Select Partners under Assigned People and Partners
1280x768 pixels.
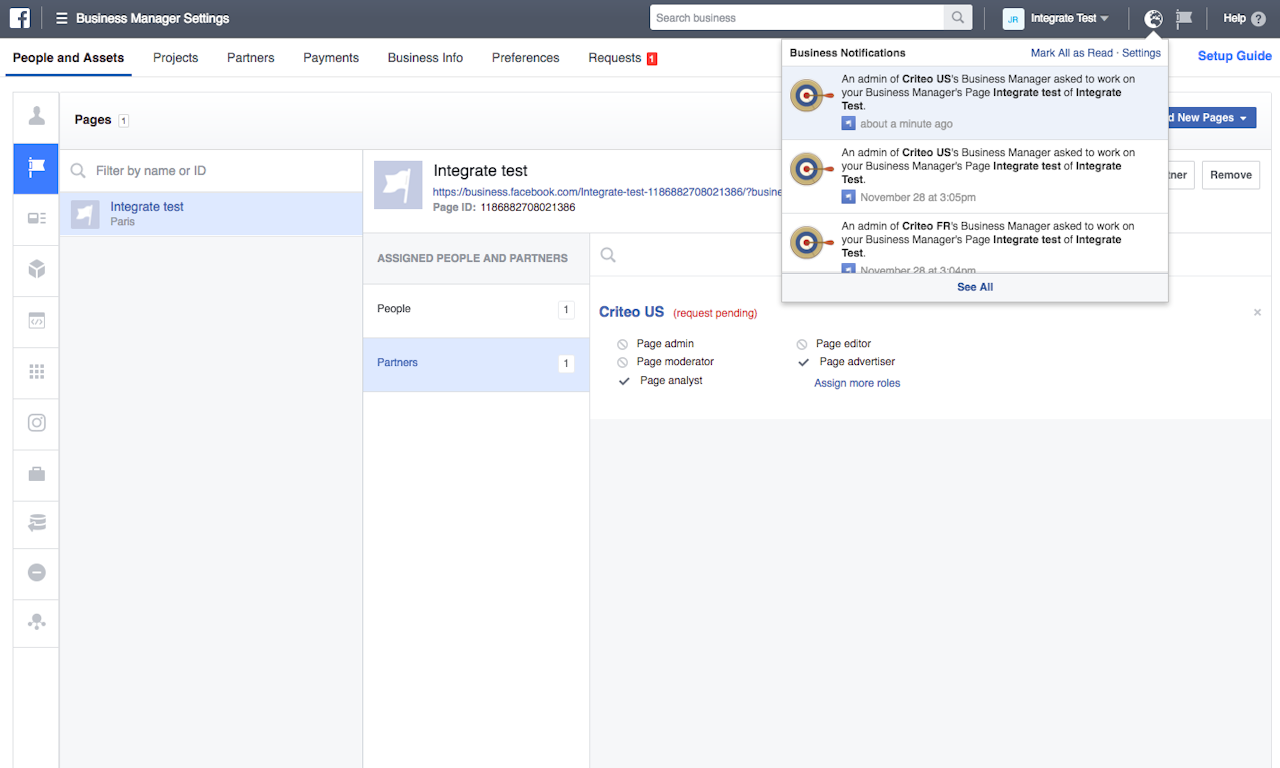coord(476,363)
